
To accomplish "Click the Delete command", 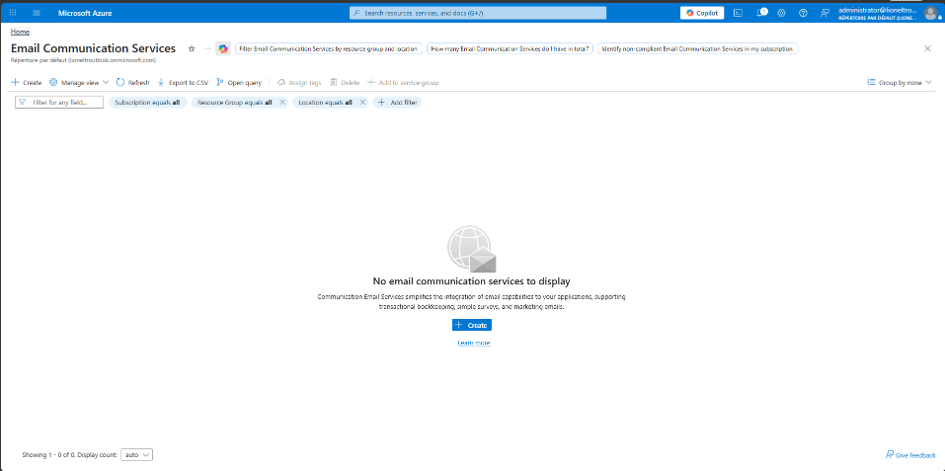I will (x=345, y=83).
